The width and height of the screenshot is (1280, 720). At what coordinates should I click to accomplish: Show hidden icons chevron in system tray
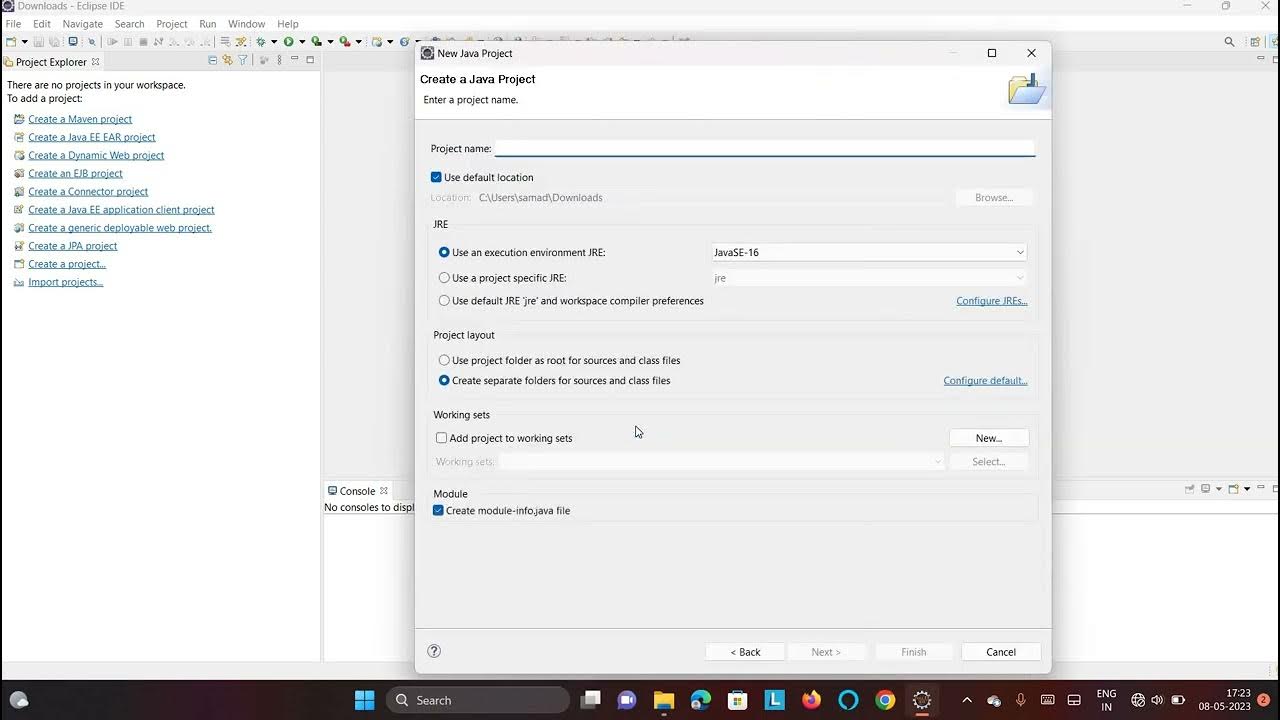click(966, 700)
